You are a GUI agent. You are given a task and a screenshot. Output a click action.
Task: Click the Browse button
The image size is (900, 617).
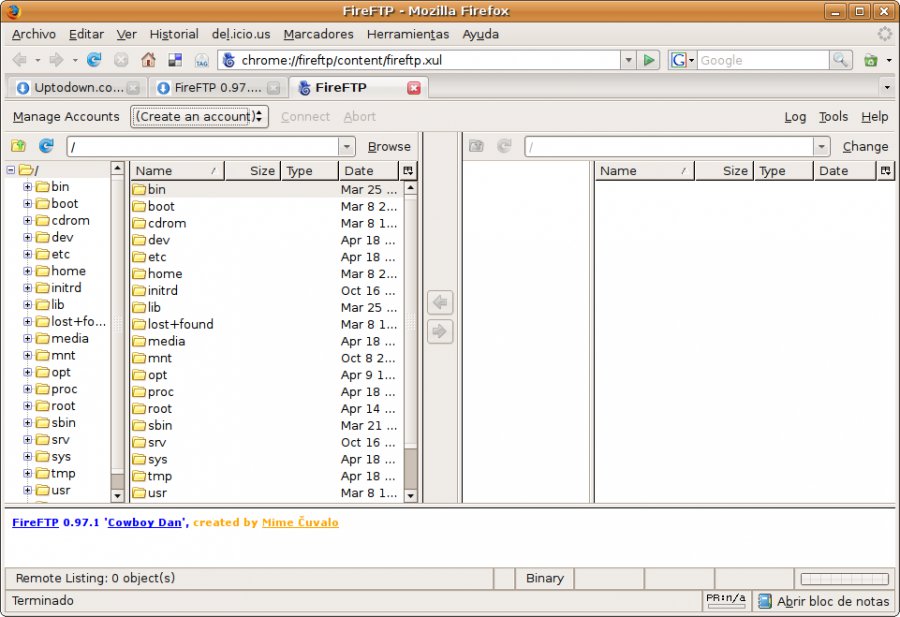tap(389, 147)
